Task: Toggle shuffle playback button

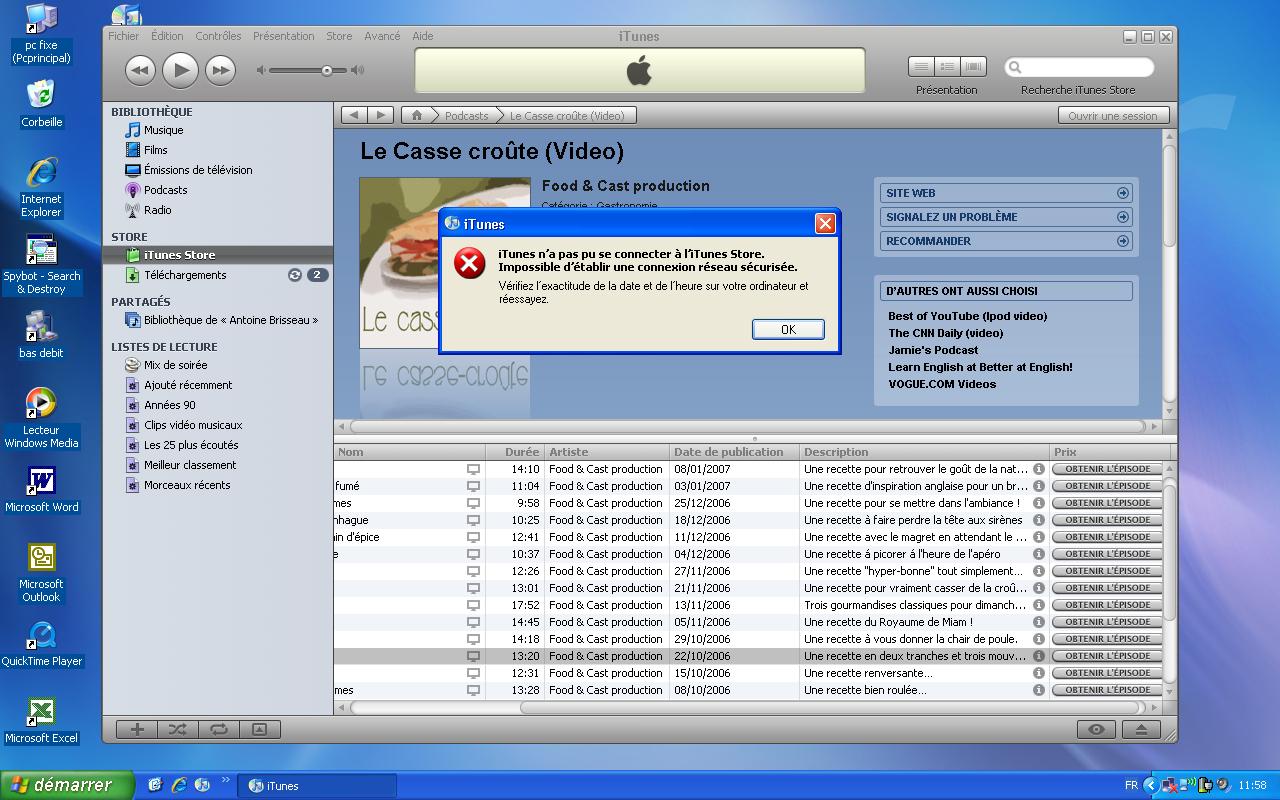Action: click(x=178, y=729)
